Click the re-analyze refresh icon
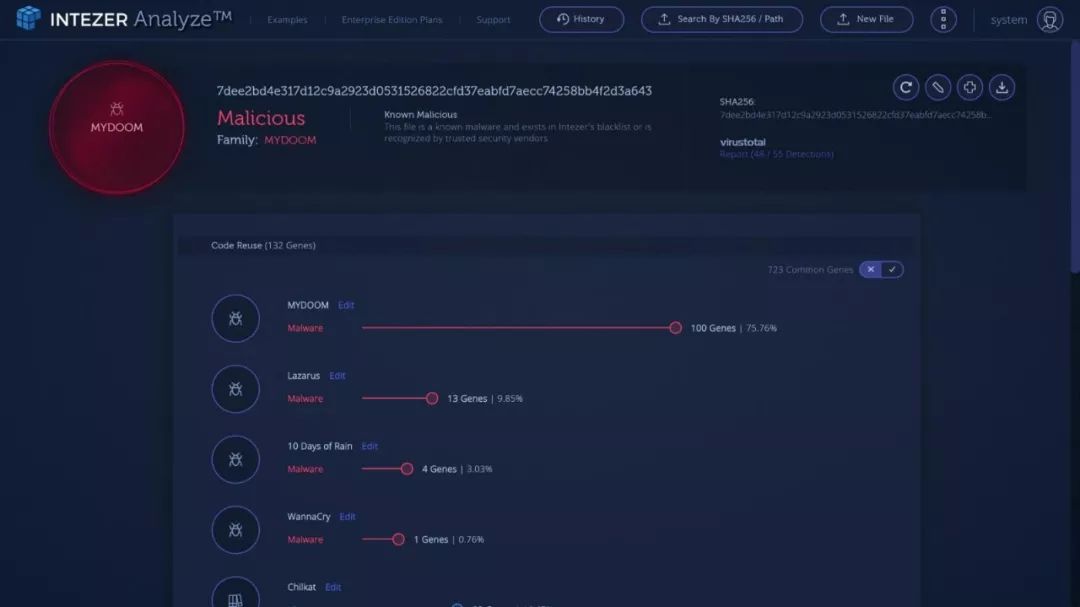 [906, 88]
